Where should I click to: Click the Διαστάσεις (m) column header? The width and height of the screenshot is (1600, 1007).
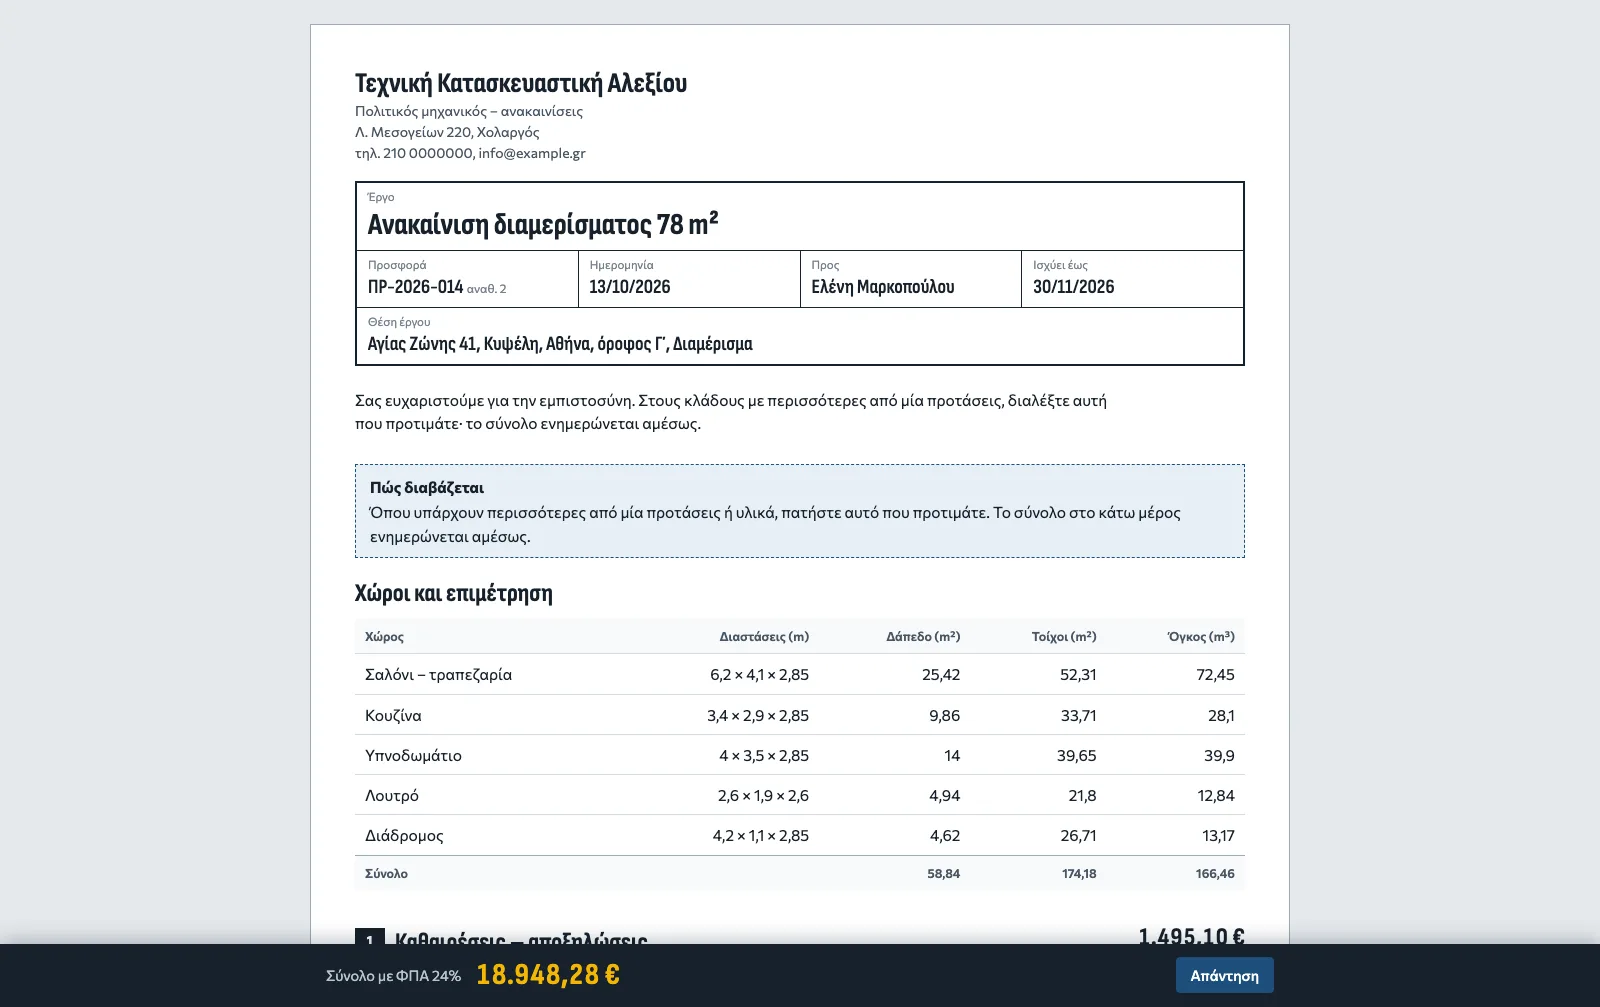point(764,636)
